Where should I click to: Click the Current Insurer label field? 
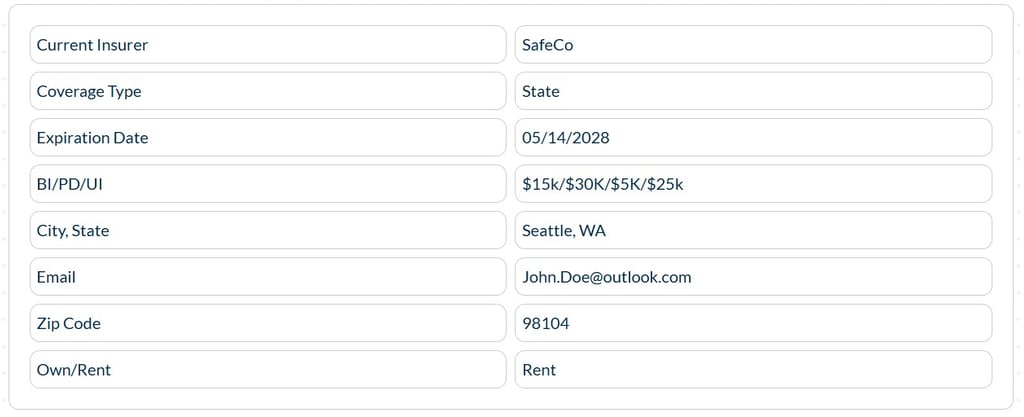(267, 45)
